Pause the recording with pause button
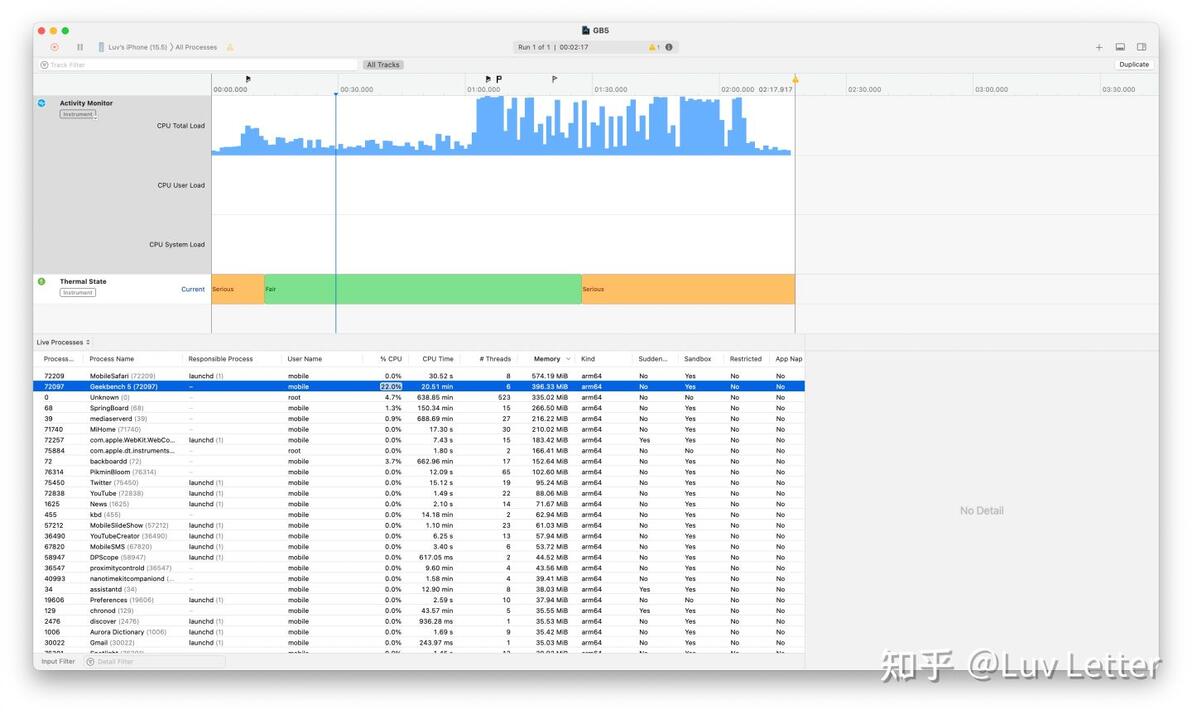Viewport: 1192px width, 714px height. 80,47
